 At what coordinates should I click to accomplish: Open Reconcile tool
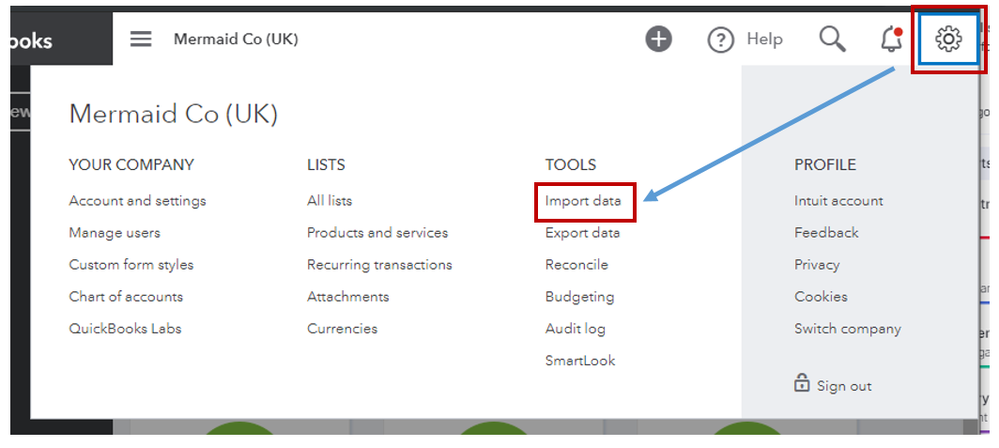577,264
